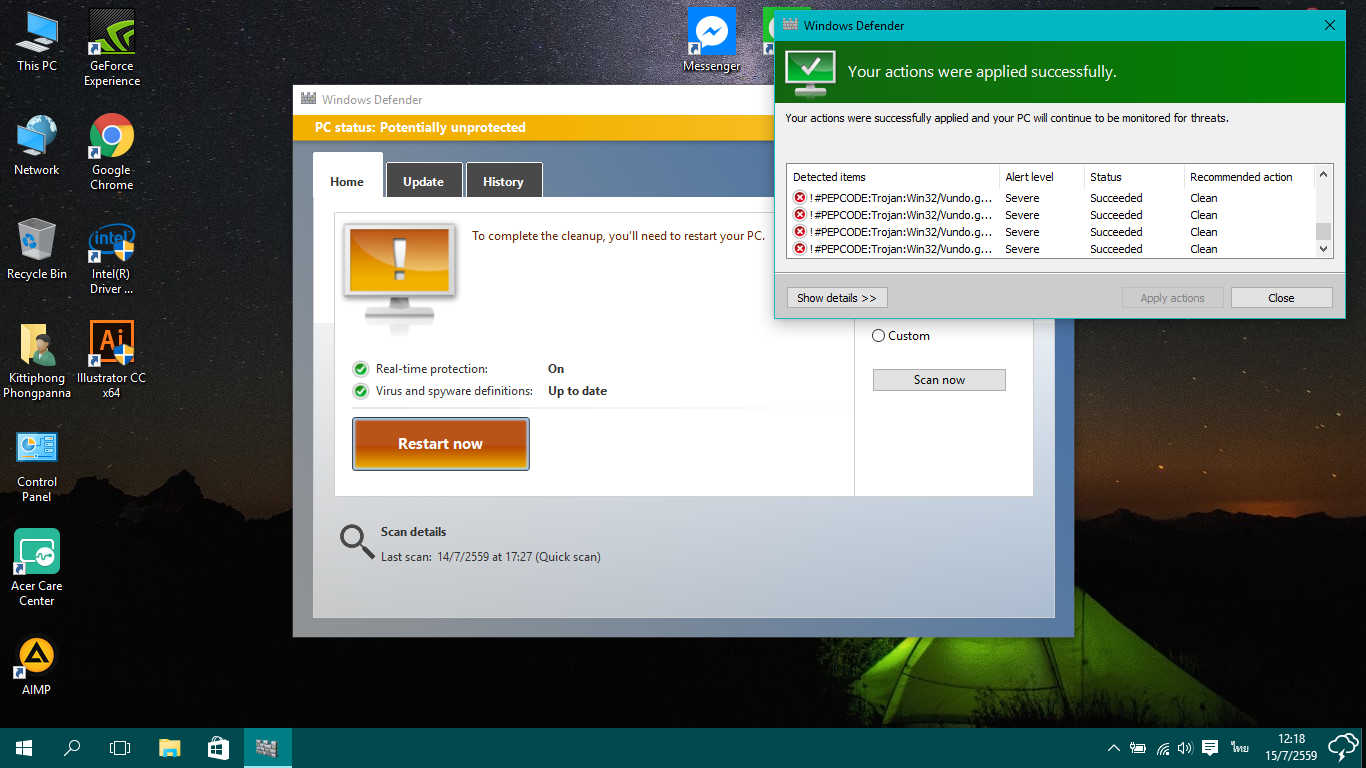
Task: Click detected items list scroll-down arrow
Action: point(1324,250)
